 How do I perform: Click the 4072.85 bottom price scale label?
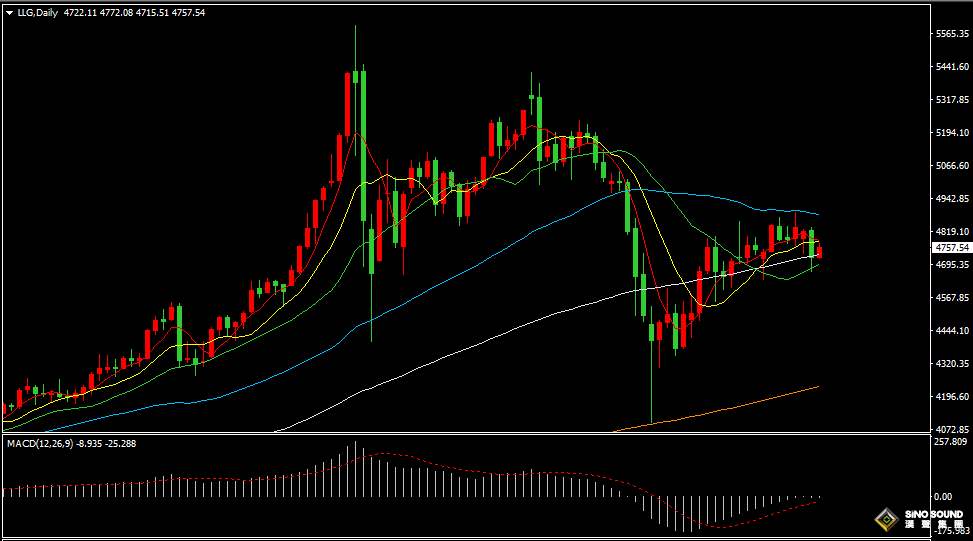[952, 429]
